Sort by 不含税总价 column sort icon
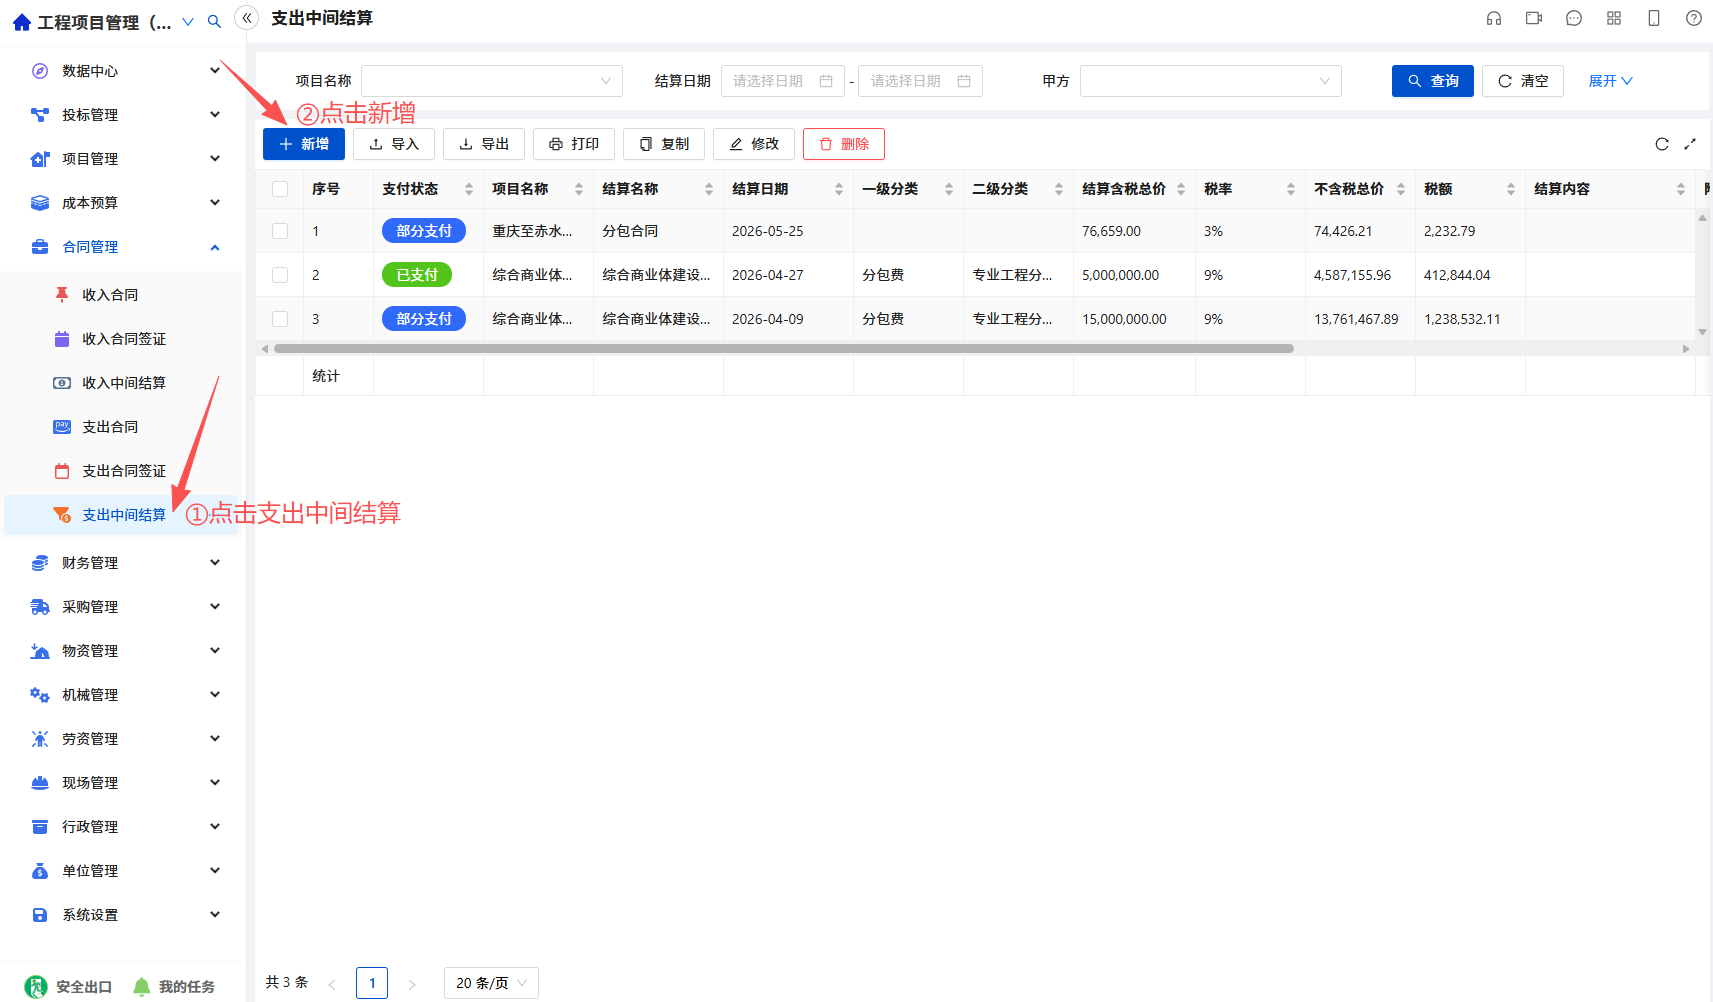The width and height of the screenshot is (1713, 1002). click(1401, 189)
